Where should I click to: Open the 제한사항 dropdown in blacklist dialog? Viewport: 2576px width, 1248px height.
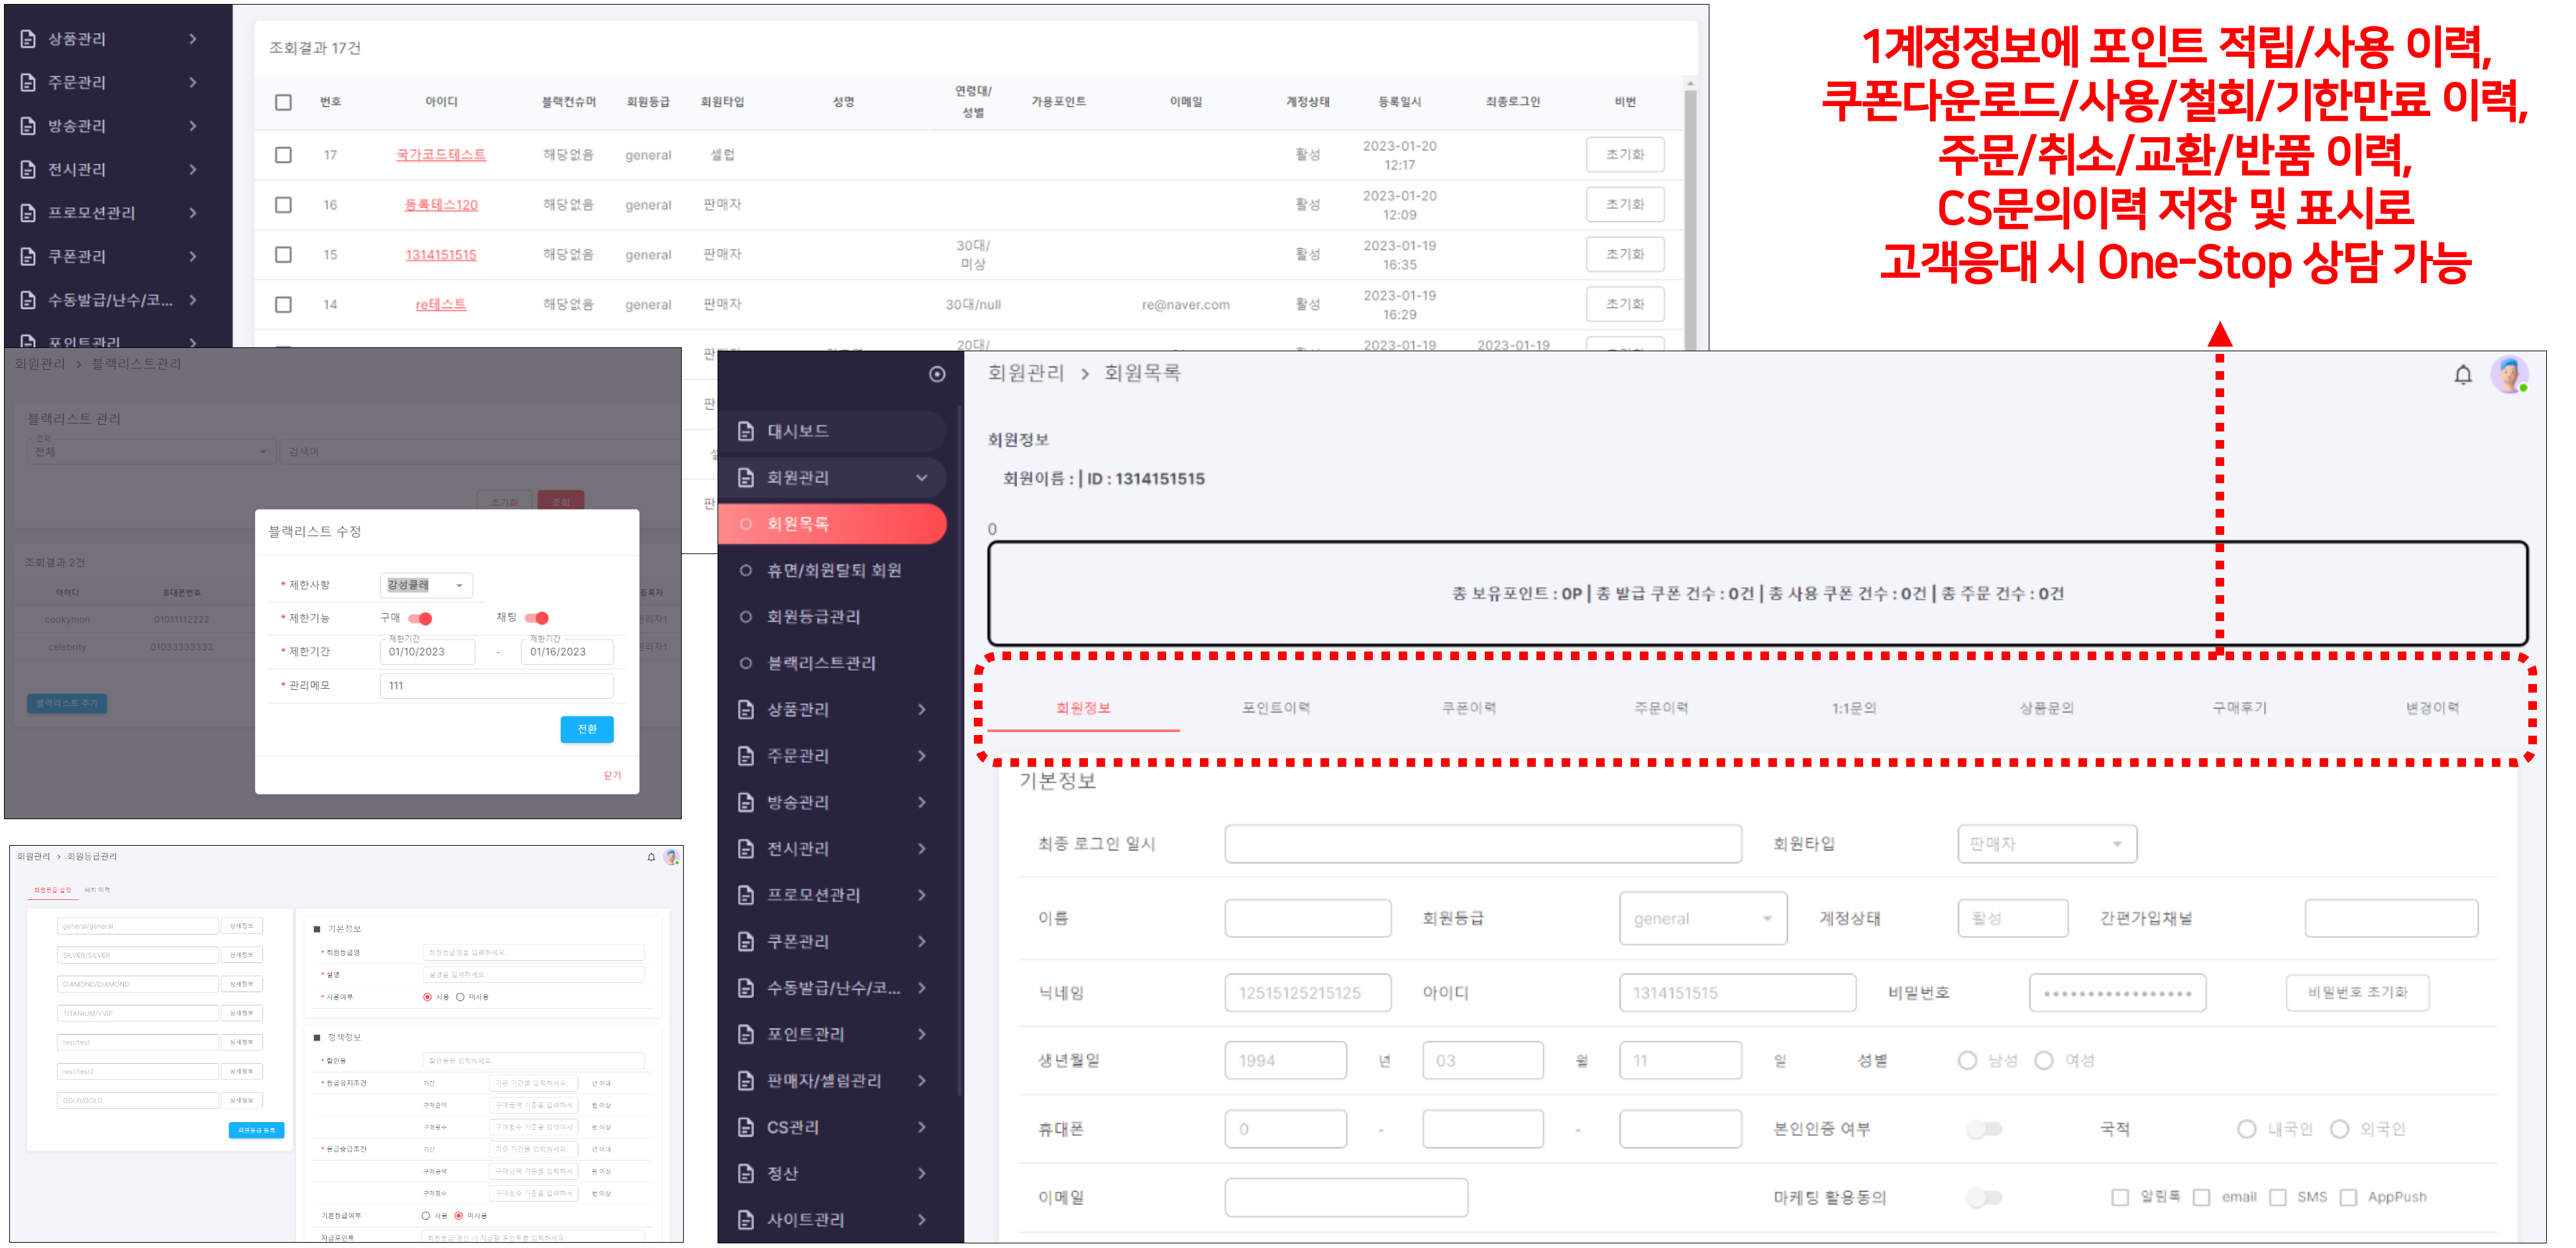tap(426, 585)
